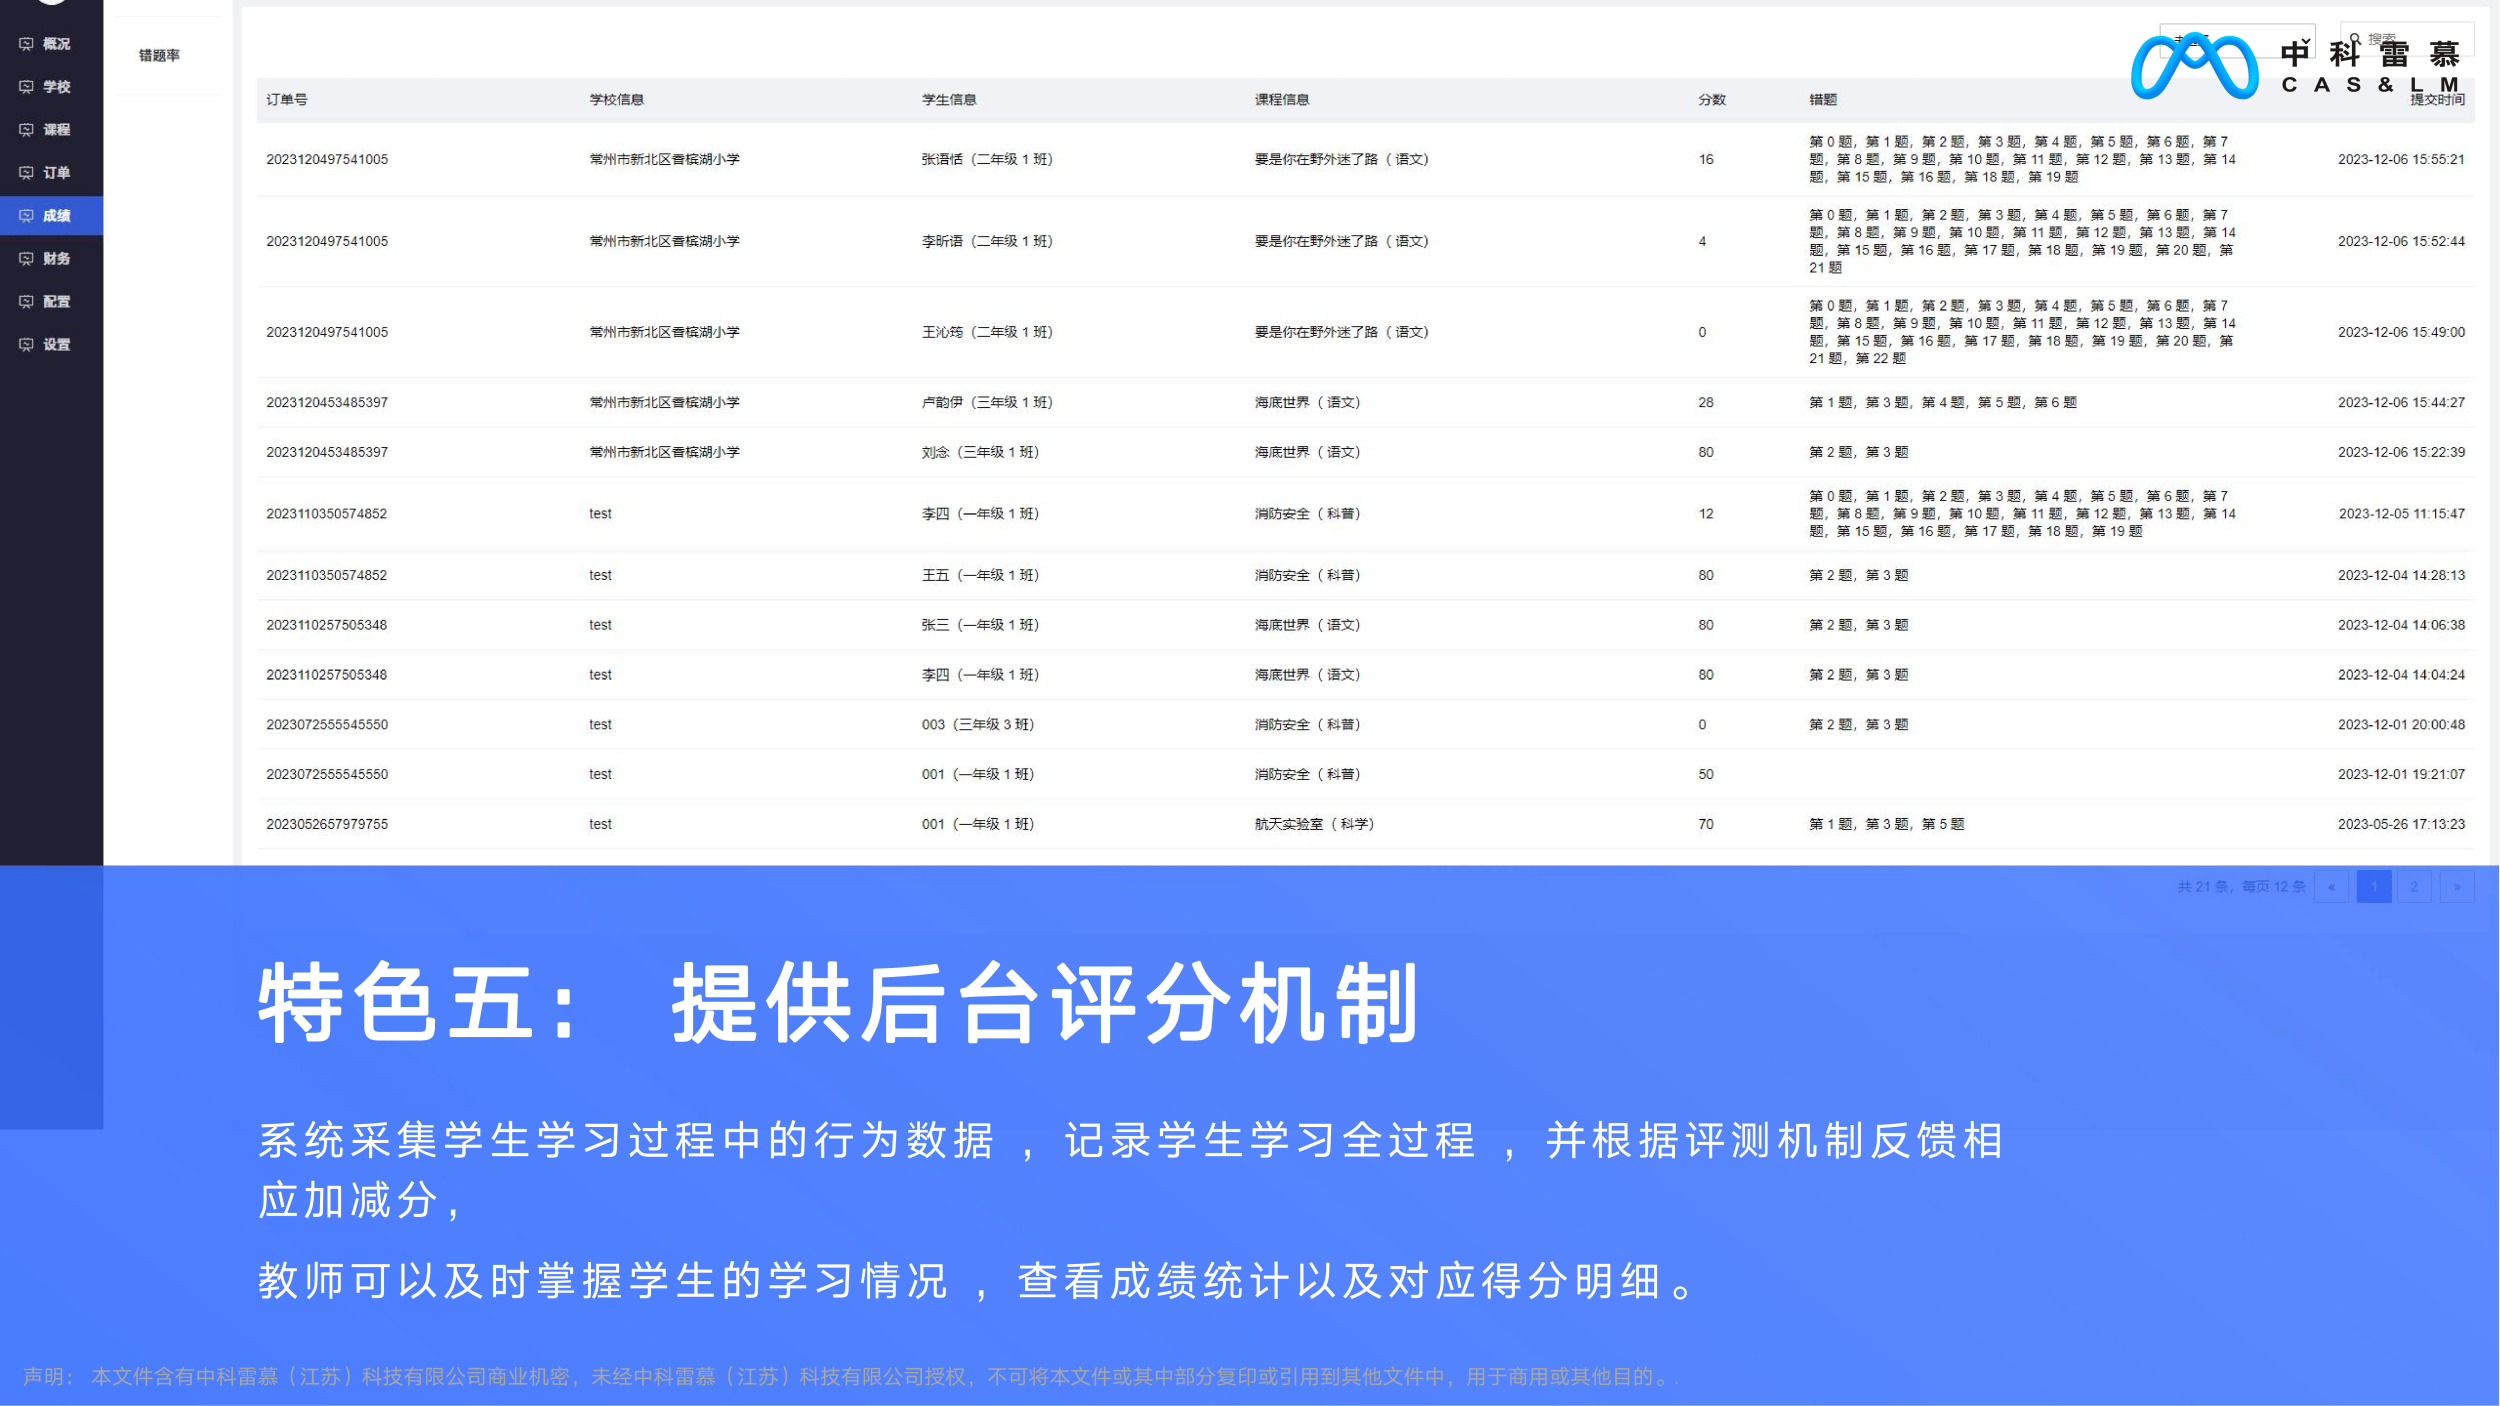The height and width of the screenshot is (1406, 2500).
Task: Click student cell 李昕语 (二年级 1 班)
Action: tap(987, 242)
